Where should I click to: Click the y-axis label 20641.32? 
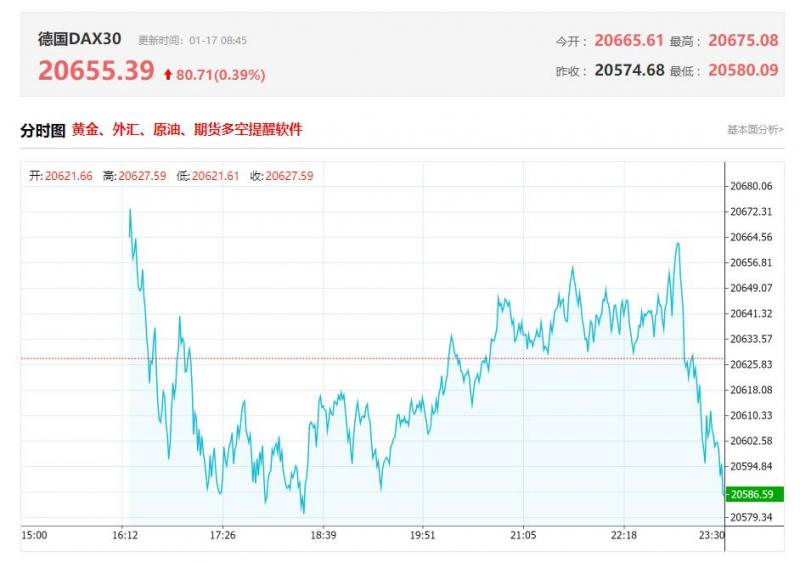751,314
